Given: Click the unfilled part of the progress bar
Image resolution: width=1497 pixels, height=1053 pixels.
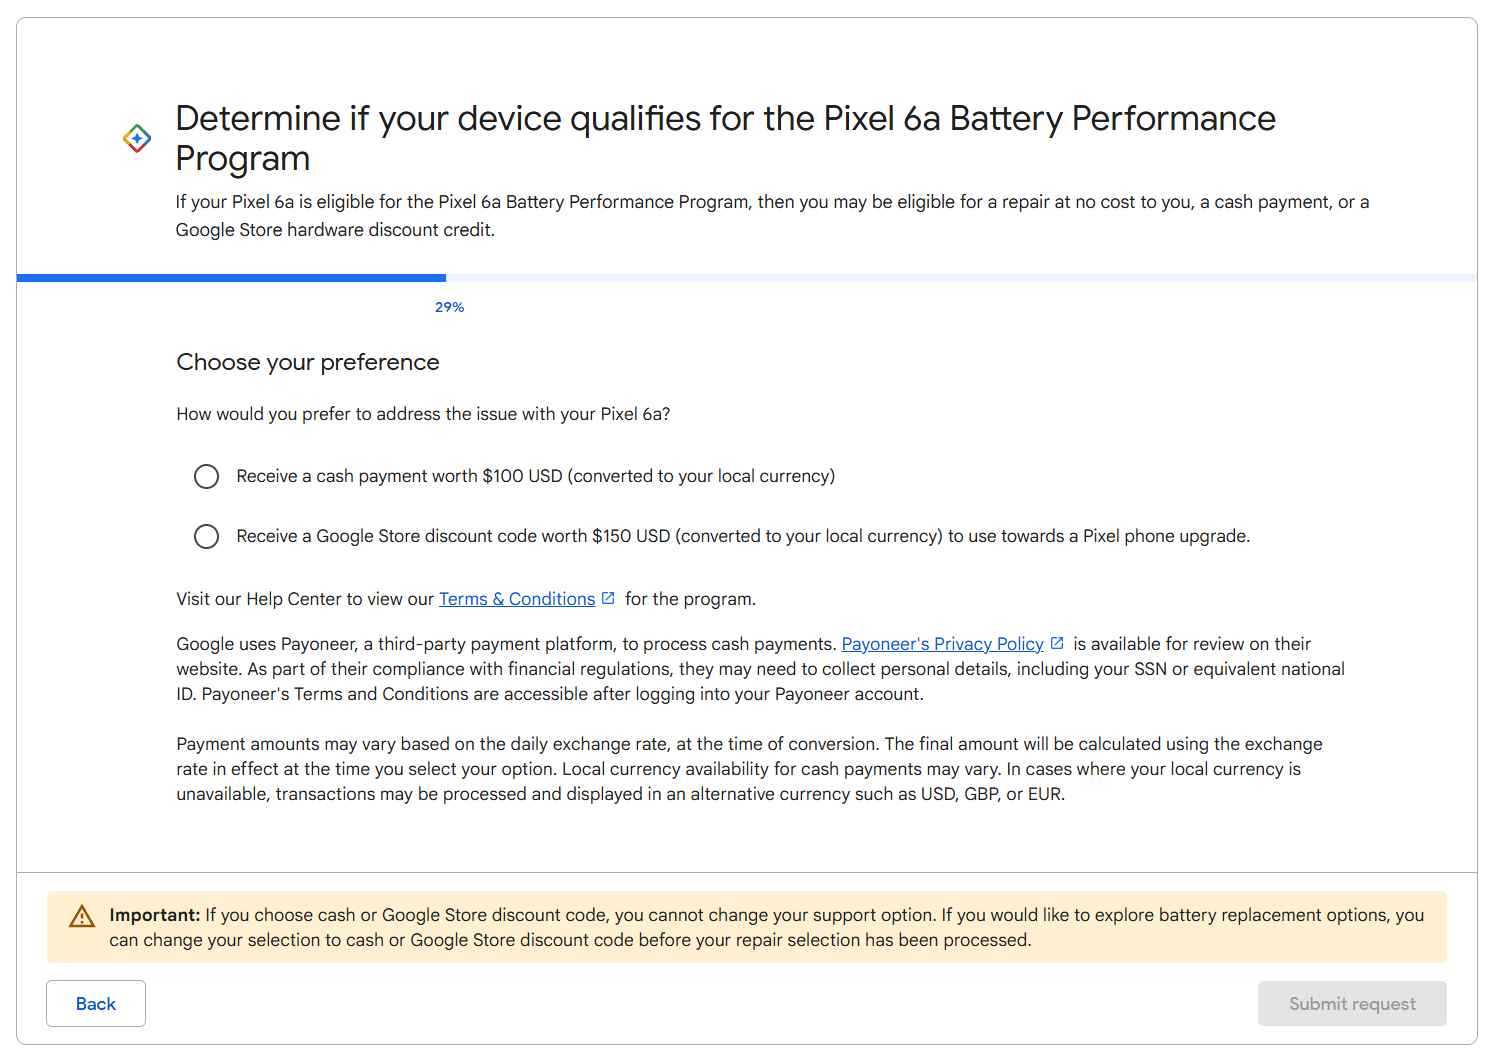Looking at the screenshot, I should [960, 278].
